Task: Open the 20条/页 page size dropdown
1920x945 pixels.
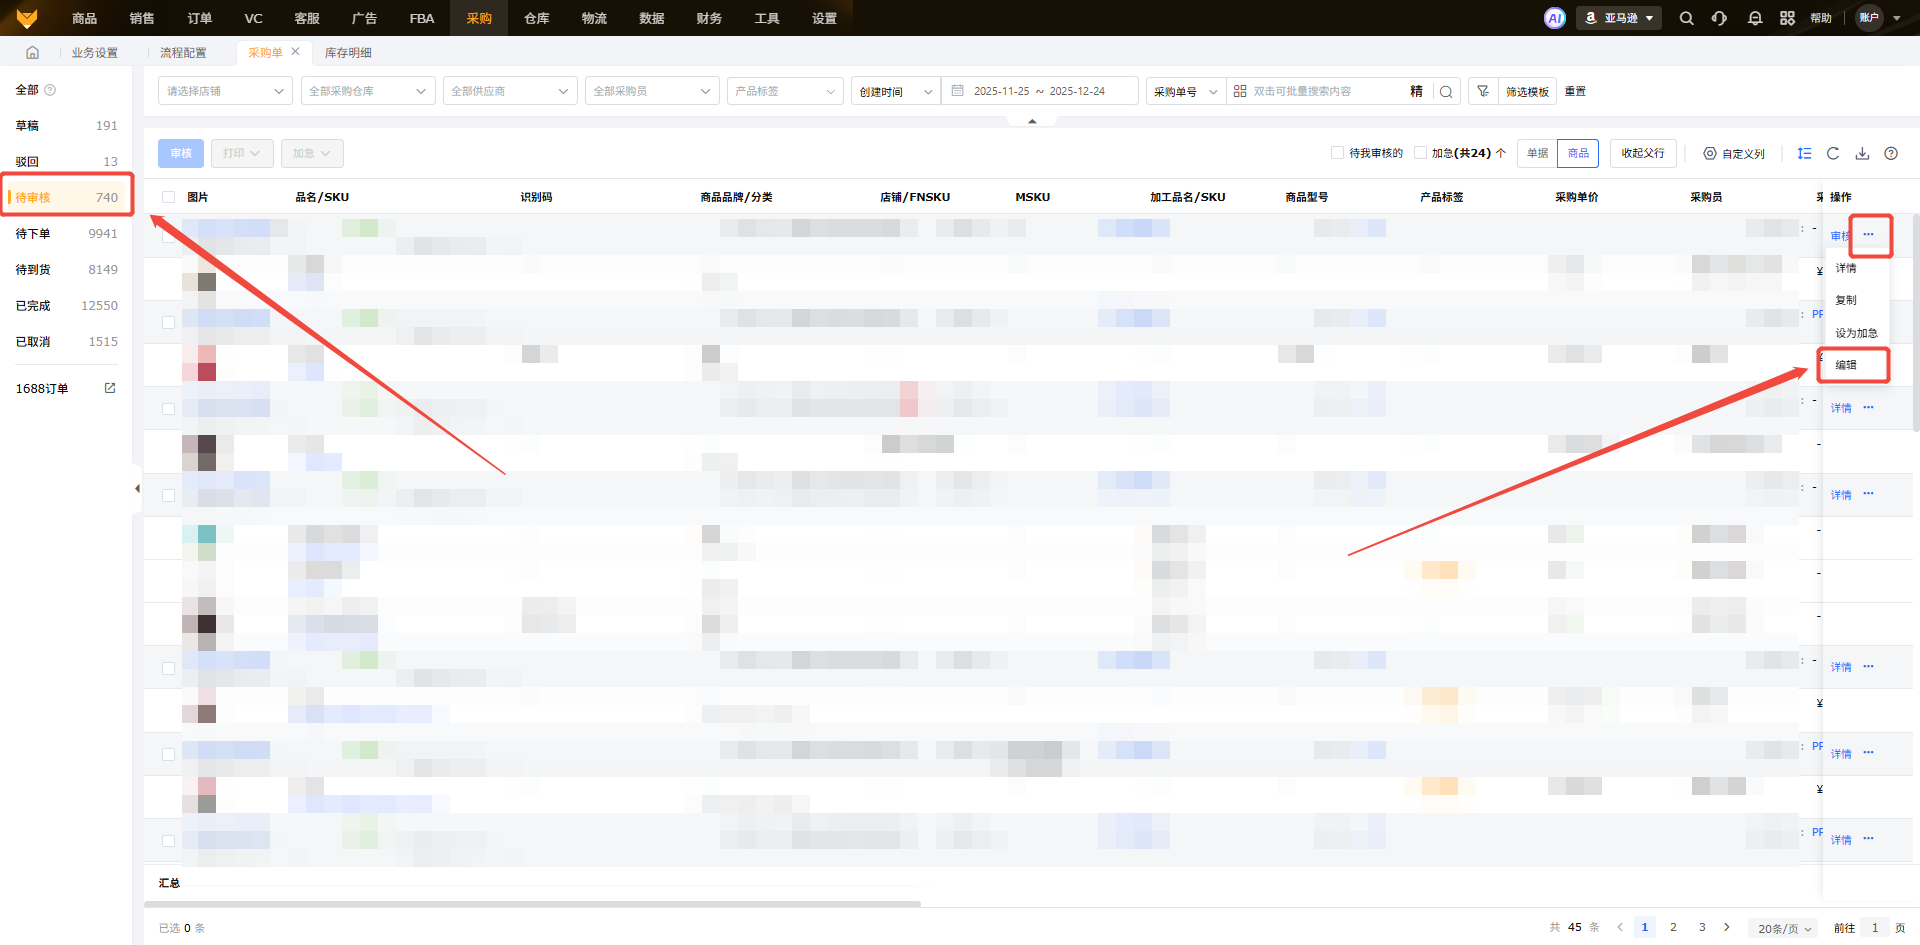Action: (1785, 928)
